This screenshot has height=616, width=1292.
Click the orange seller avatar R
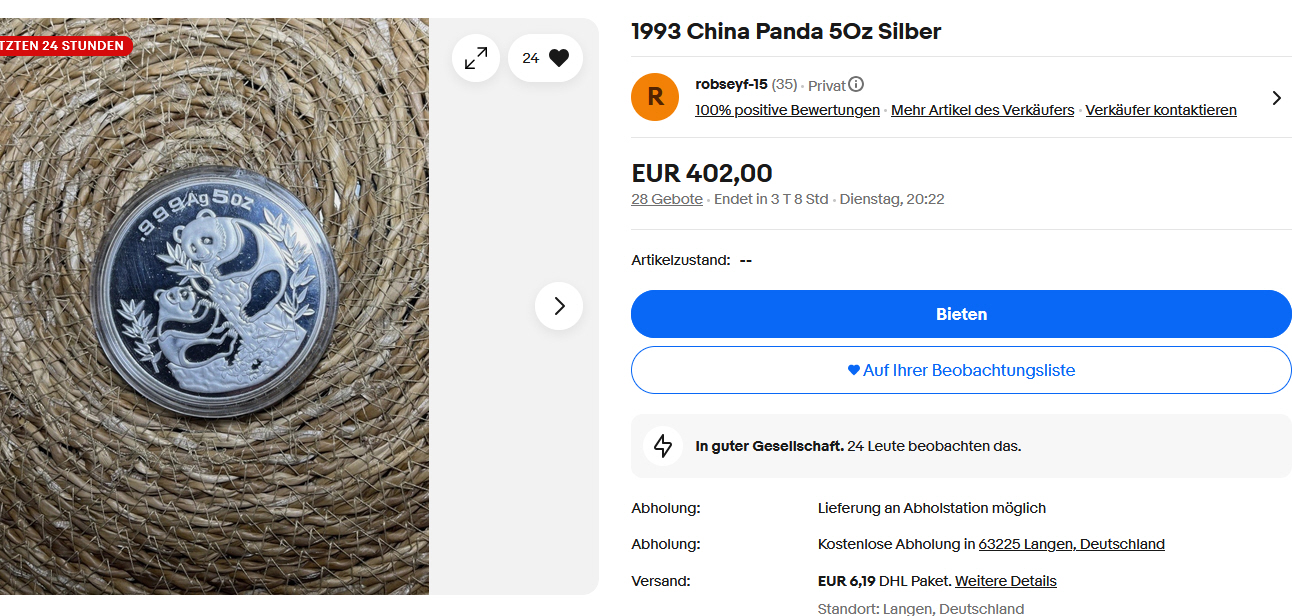(x=655, y=97)
